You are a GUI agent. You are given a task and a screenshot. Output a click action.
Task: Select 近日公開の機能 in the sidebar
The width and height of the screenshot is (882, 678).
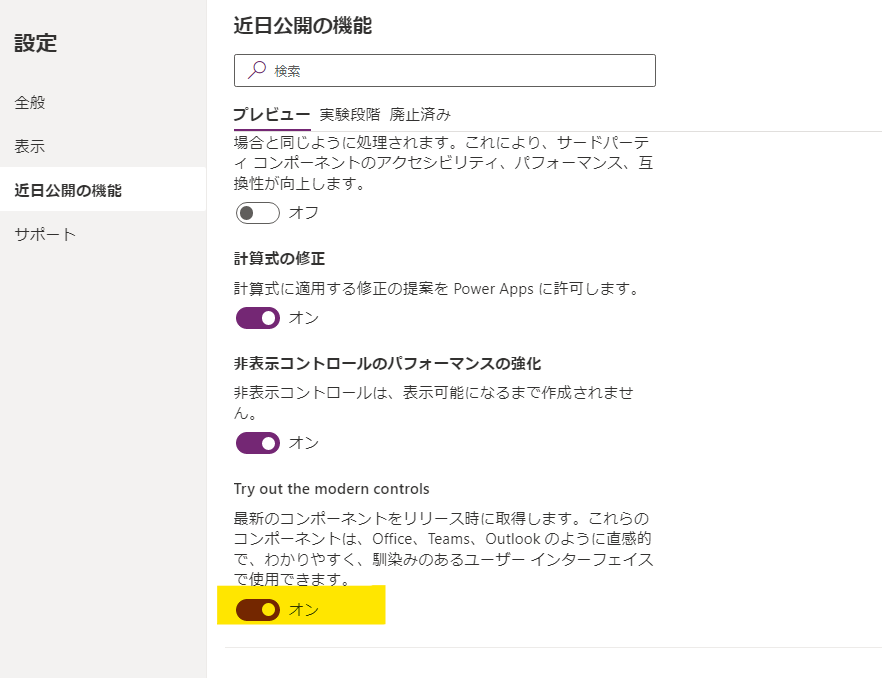click(x=68, y=190)
